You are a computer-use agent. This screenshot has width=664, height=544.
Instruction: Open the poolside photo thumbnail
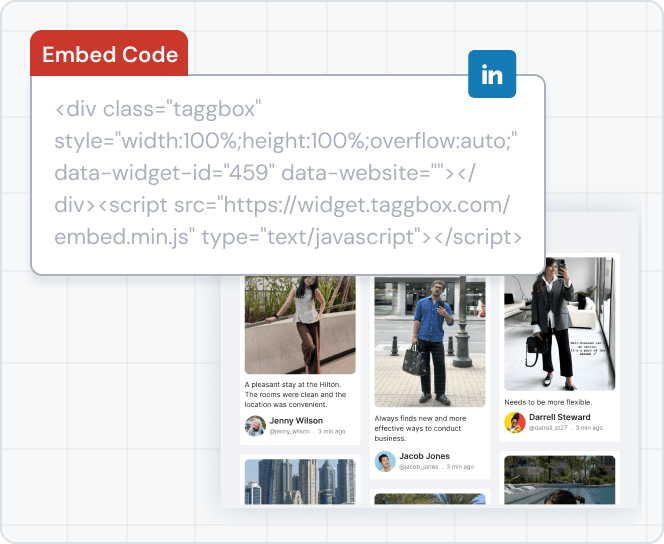coord(559,480)
